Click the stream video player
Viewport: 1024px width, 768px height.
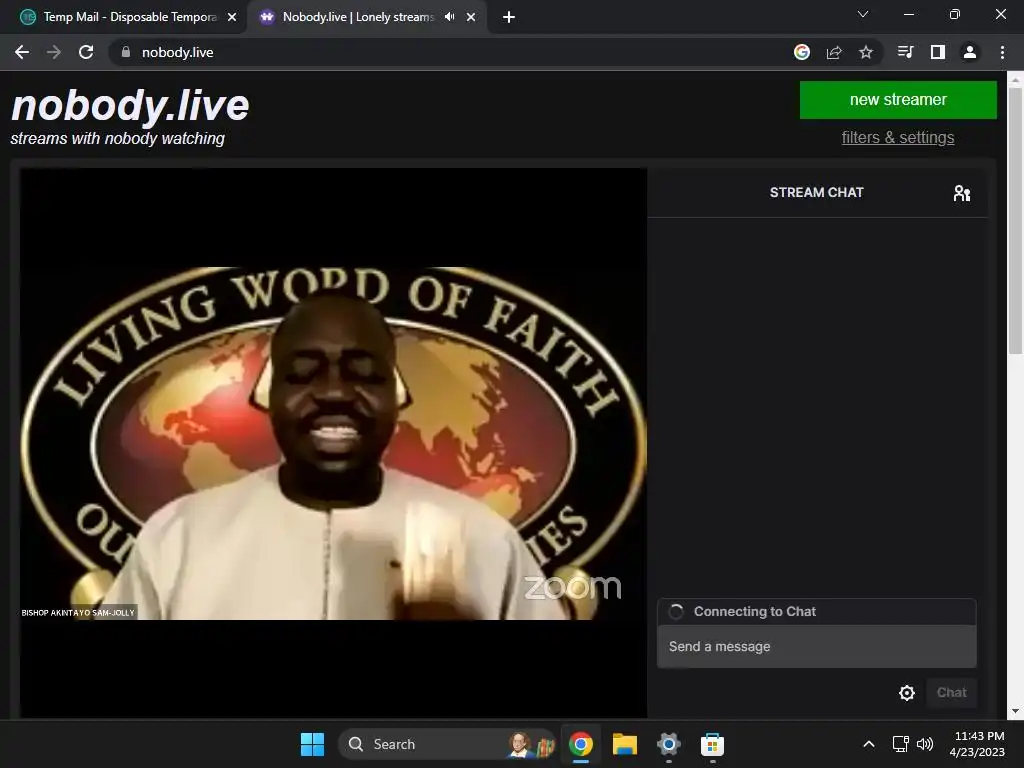(333, 443)
